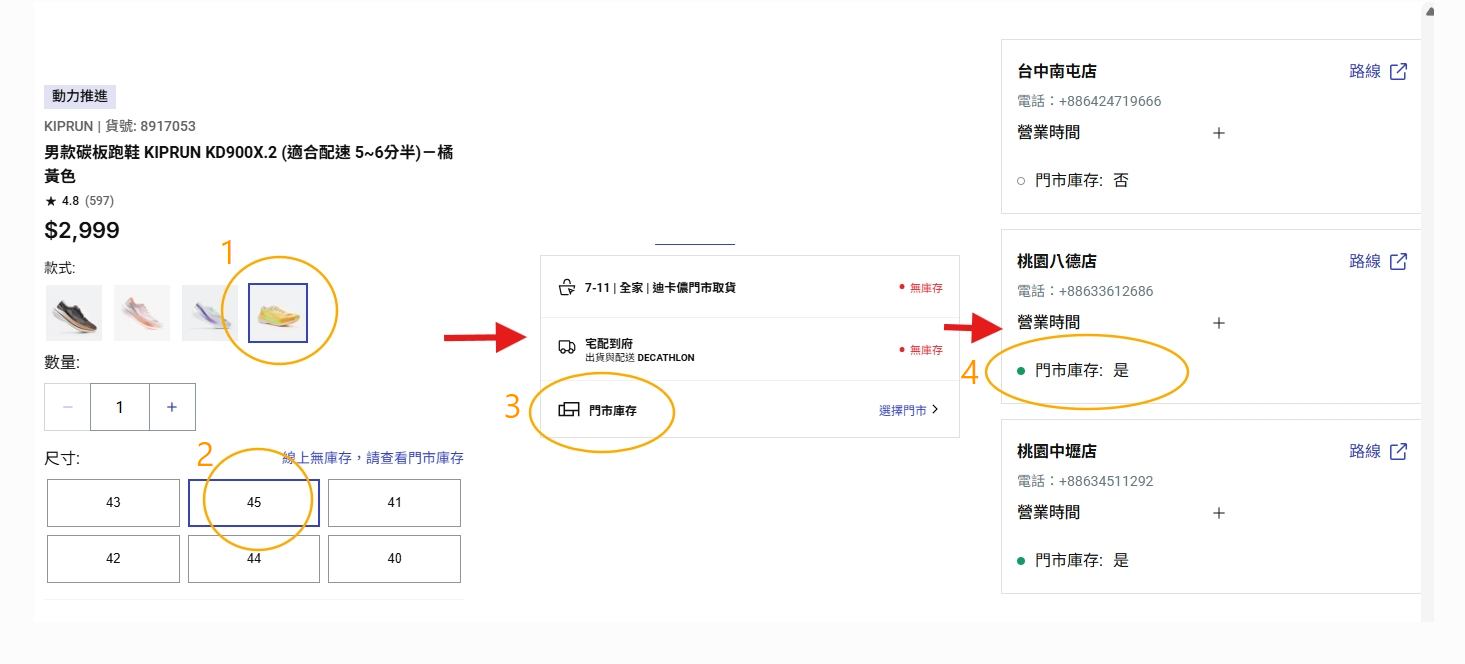Image resolution: width=1465 pixels, height=664 pixels.
Task: Click the $2,999 price
Action: tap(82, 231)
